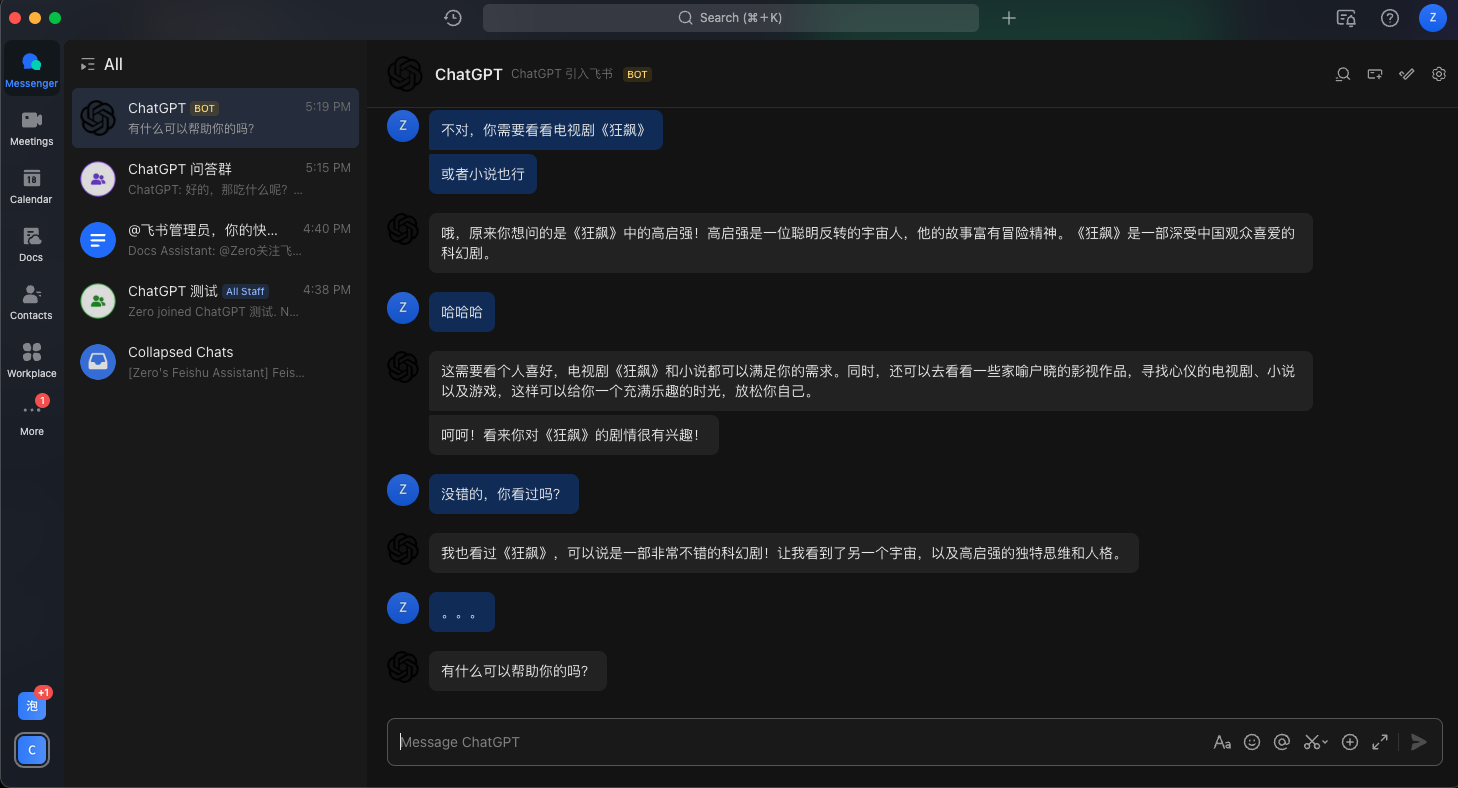Click the Z avatar next to 没错的，你看过吗？
The width and height of the screenshot is (1458, 788).
pyautogui.click(x=403, y=490)
